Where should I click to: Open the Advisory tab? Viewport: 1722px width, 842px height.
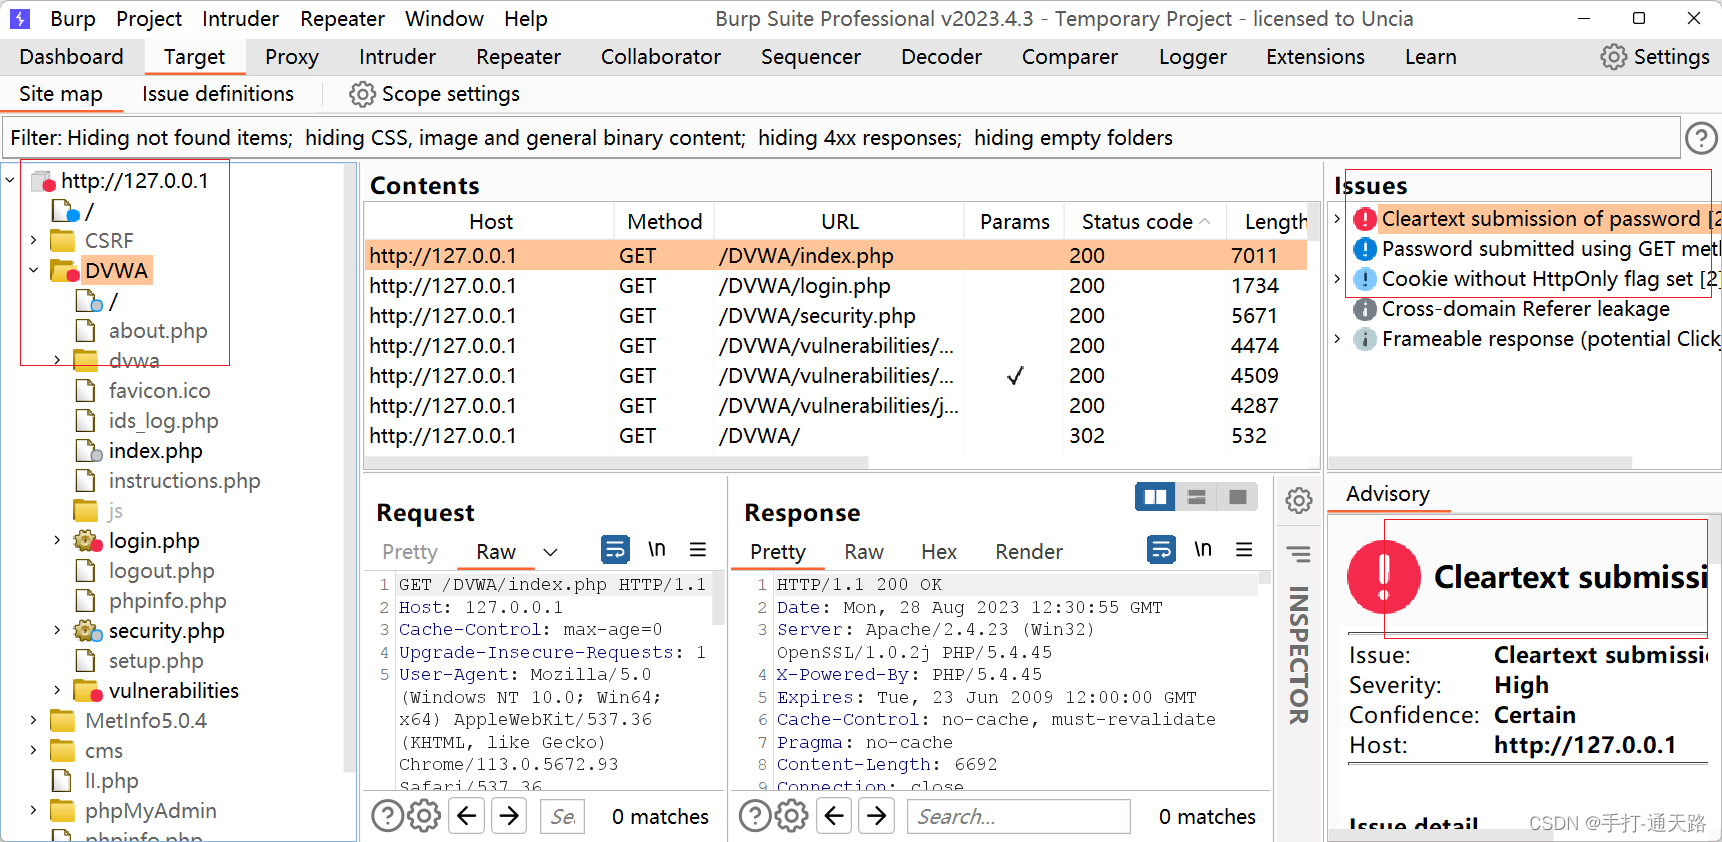1388,494
